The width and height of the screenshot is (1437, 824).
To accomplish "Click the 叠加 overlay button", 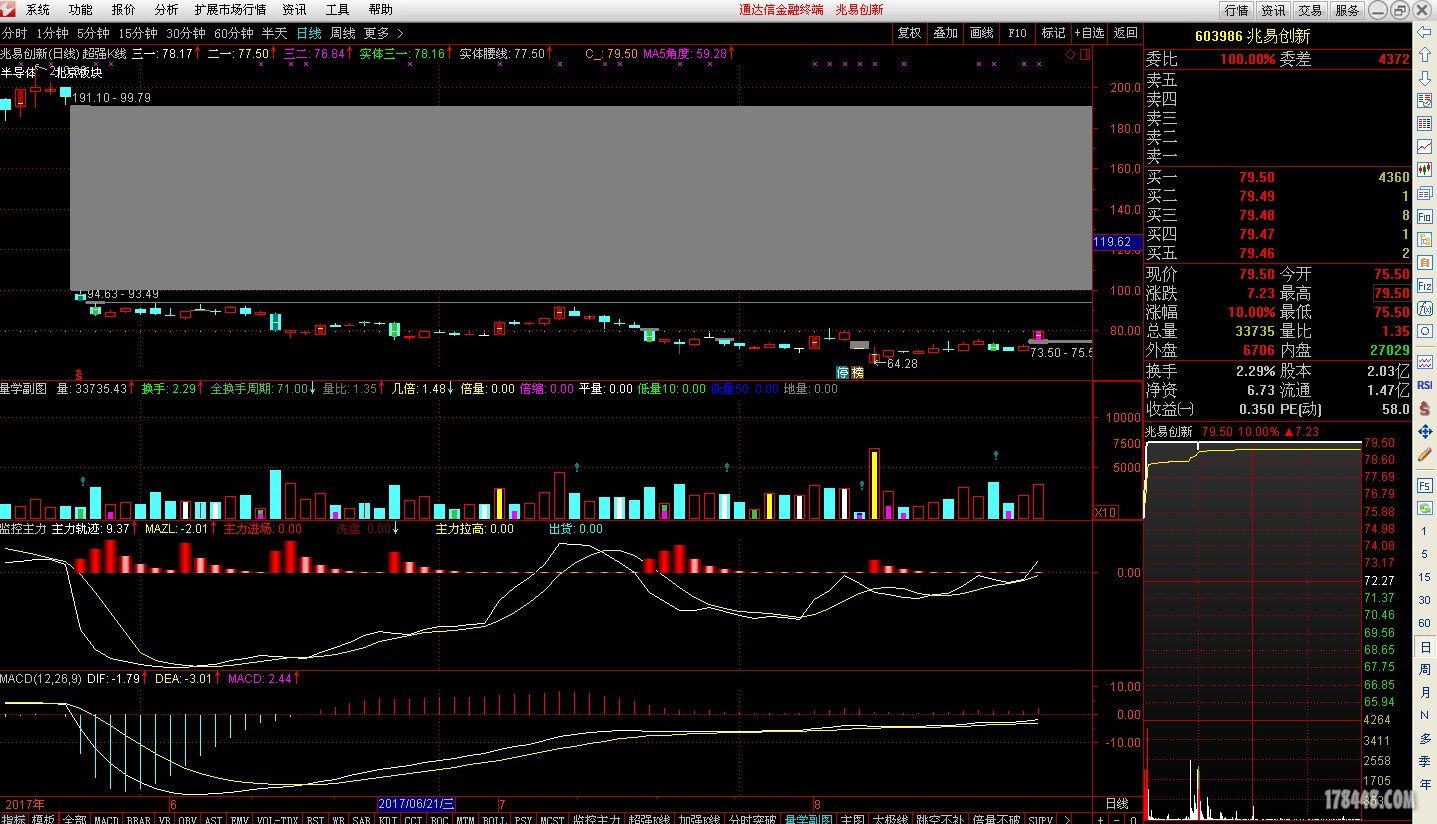I will (x=945, y=33).
